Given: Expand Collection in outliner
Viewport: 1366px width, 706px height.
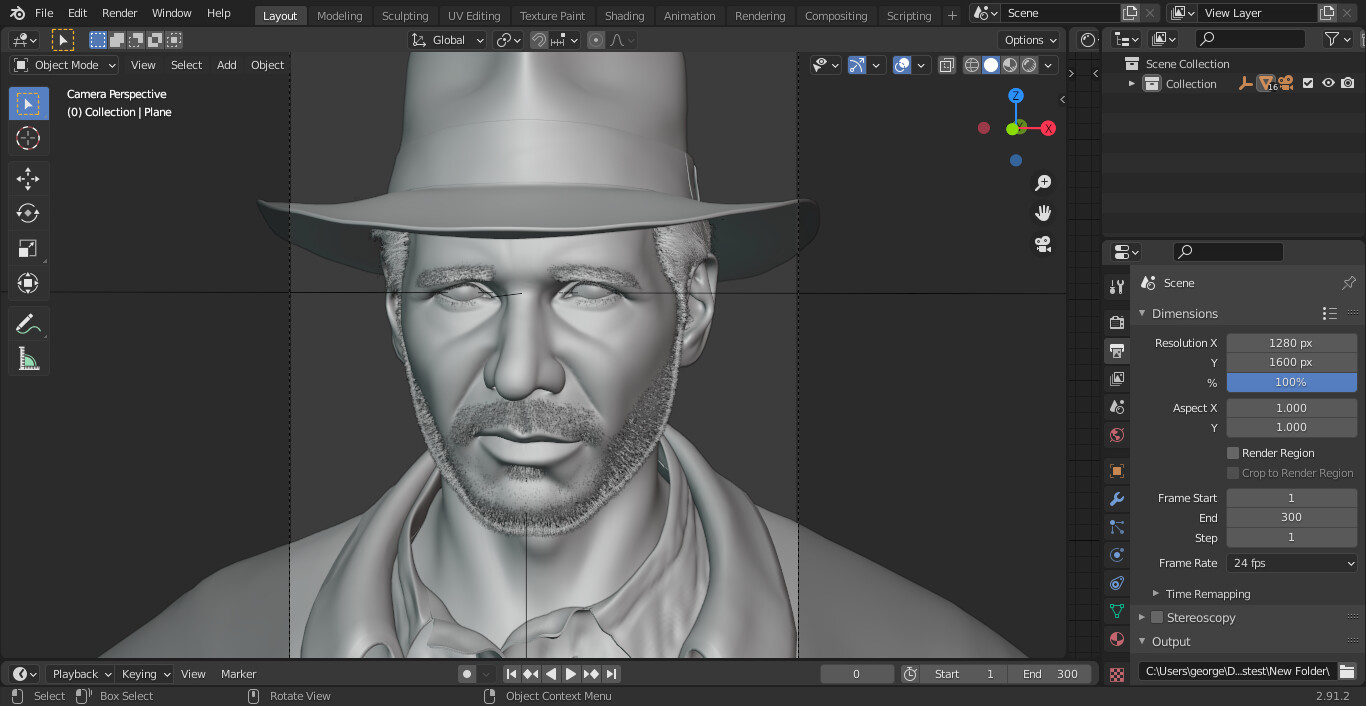Looking at the screenshot, I should 1132,83.
